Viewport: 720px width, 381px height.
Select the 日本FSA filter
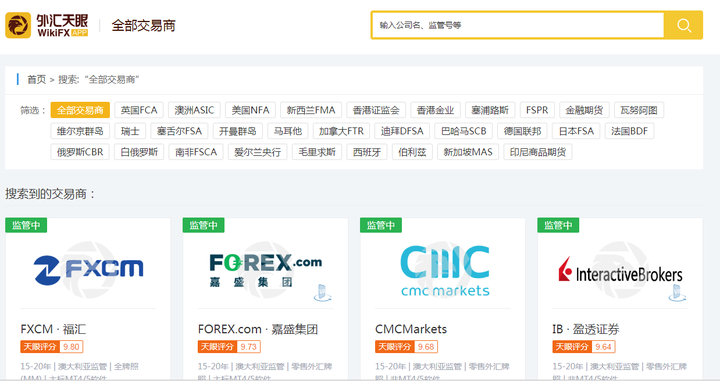pos(576,131)
